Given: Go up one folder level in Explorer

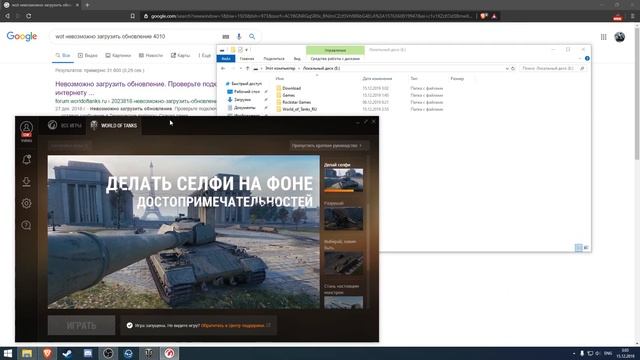Looking at the screenshot, I should click(x=247, y=68).
